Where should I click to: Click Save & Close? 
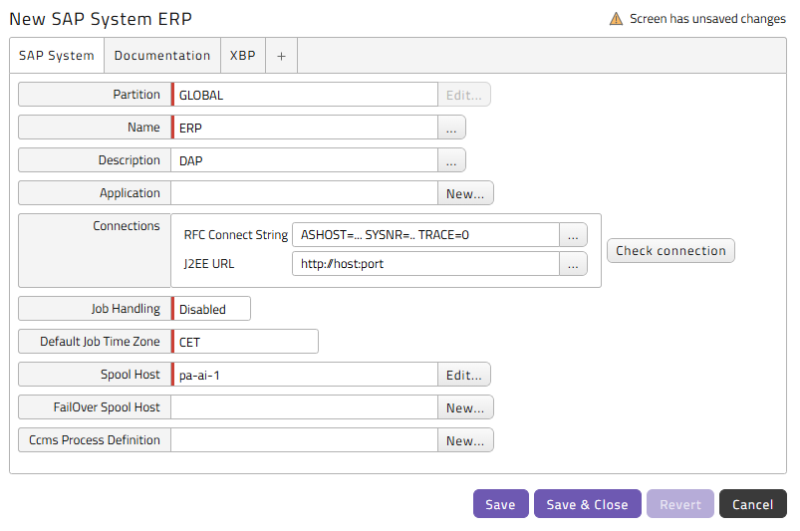[x=587, y=504]
